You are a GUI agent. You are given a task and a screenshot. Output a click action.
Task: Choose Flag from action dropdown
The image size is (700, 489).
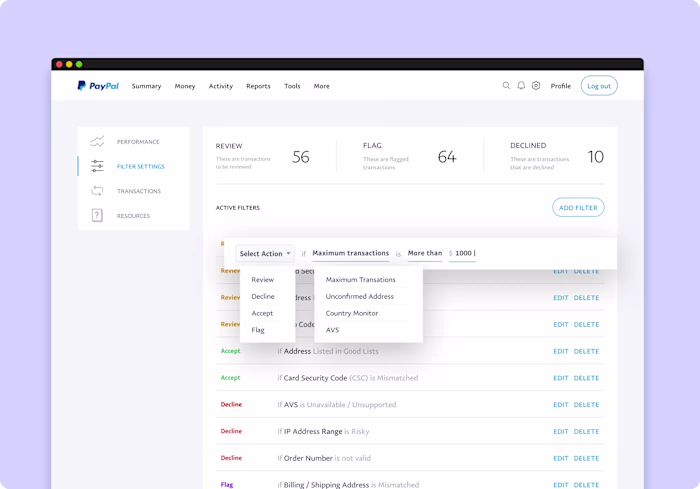[x=258, y=330]
